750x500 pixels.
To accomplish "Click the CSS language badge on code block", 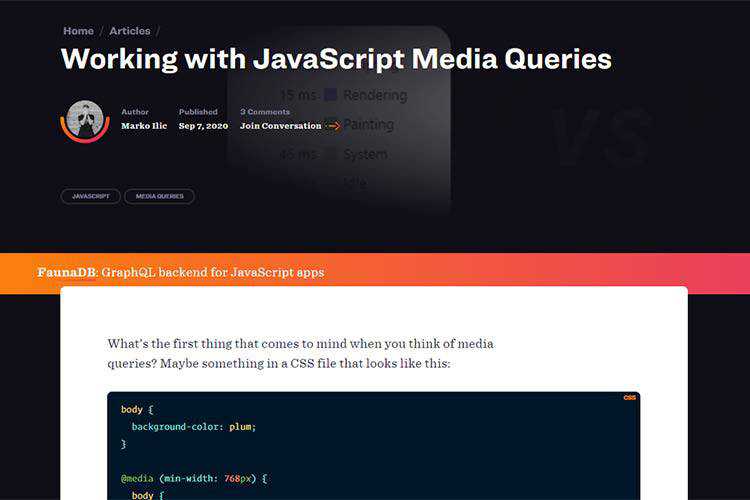I will [x=629, y=398].
